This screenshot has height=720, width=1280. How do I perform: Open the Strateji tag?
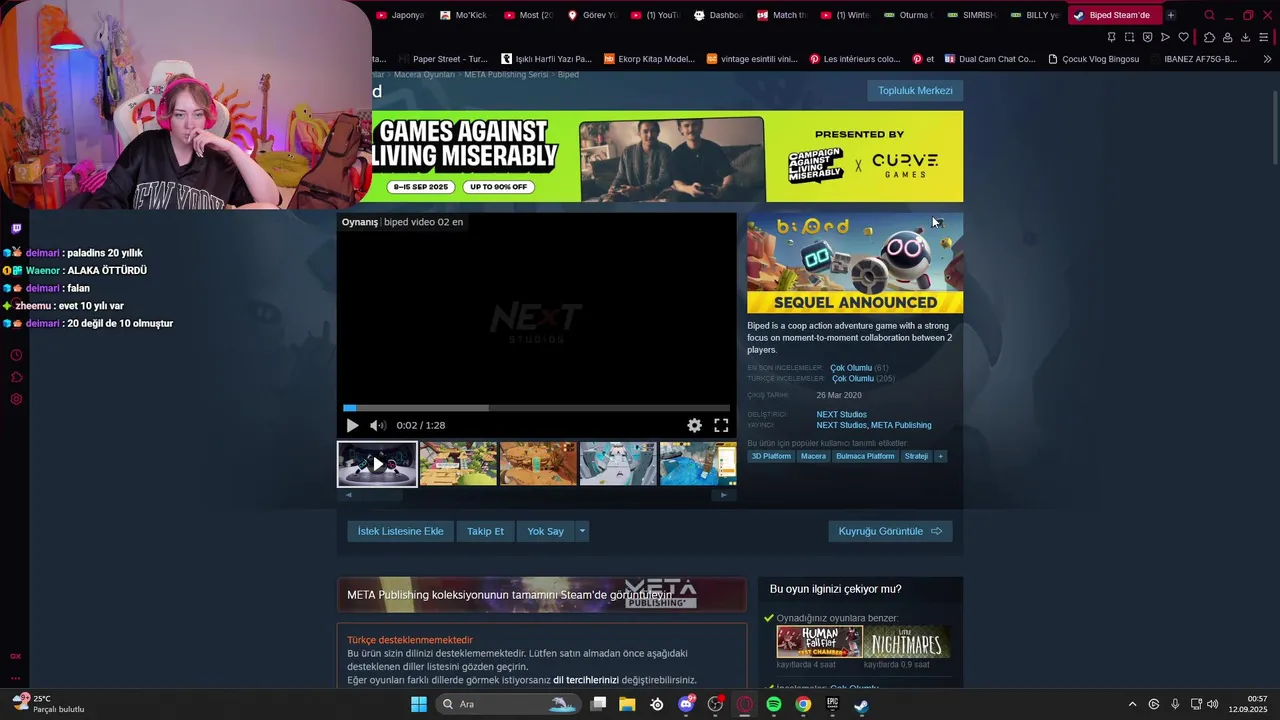coord(916,456)
